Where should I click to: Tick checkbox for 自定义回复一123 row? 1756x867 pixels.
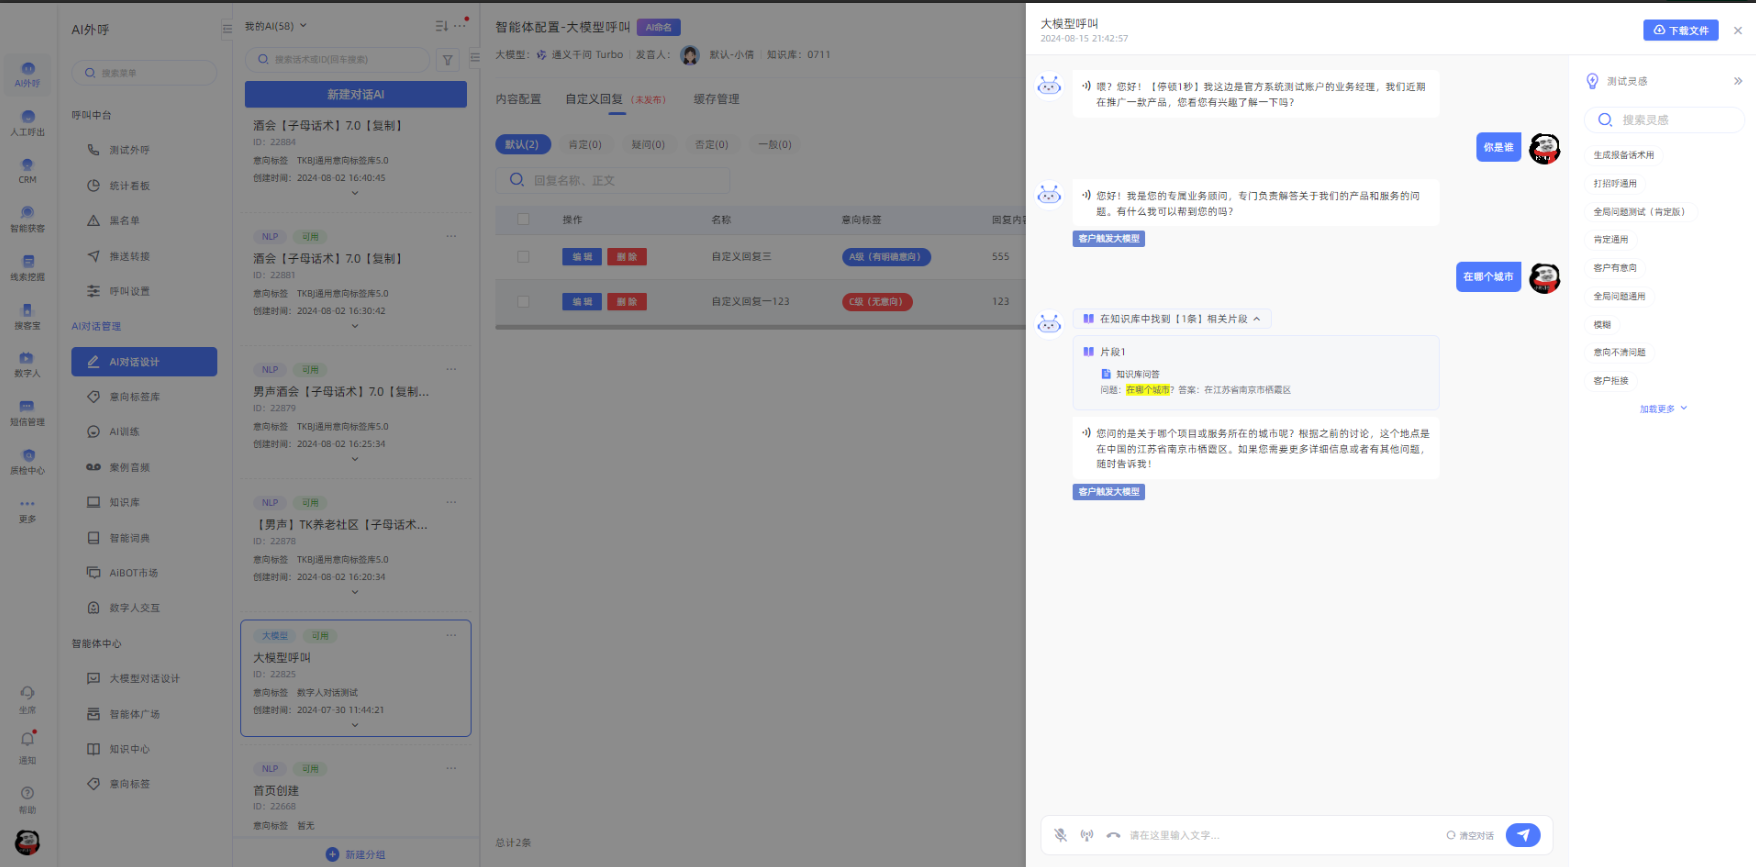[523, 301]
